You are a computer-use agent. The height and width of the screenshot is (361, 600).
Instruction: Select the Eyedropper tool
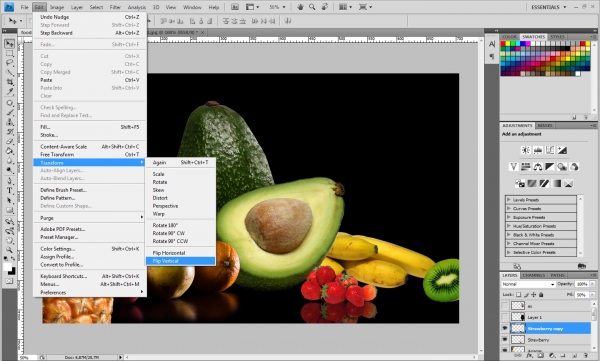10,92
